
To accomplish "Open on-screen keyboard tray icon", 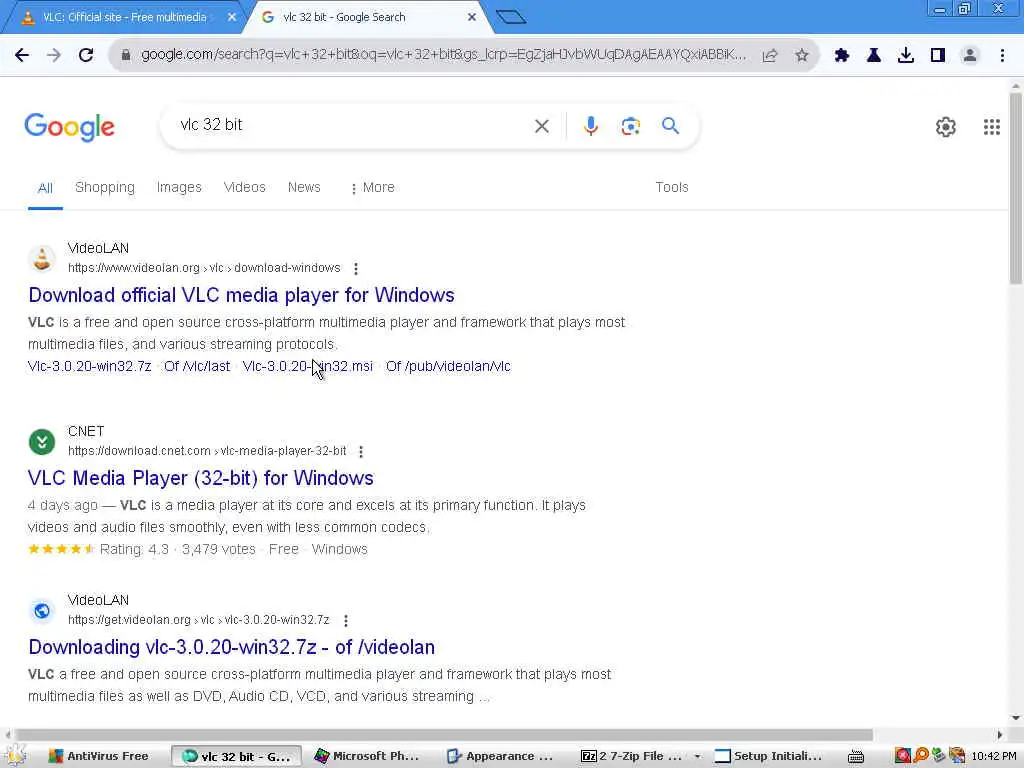I will click(x=856, y=756).
